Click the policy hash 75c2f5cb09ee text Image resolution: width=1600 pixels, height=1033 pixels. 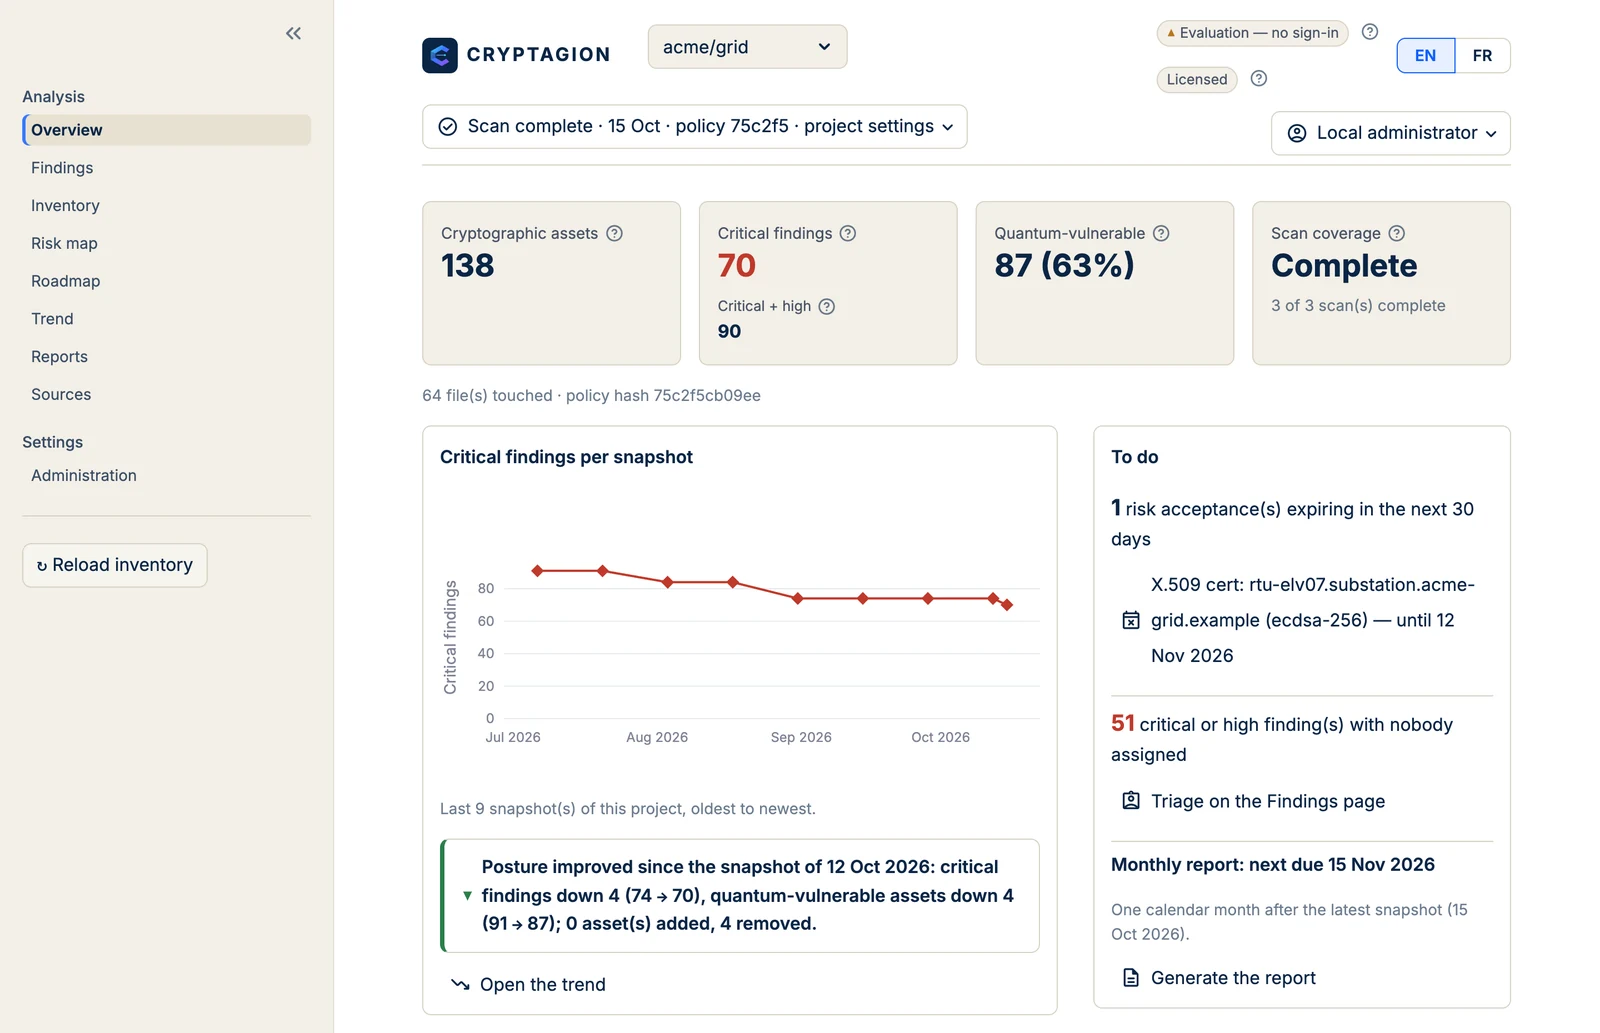[663, 395]
